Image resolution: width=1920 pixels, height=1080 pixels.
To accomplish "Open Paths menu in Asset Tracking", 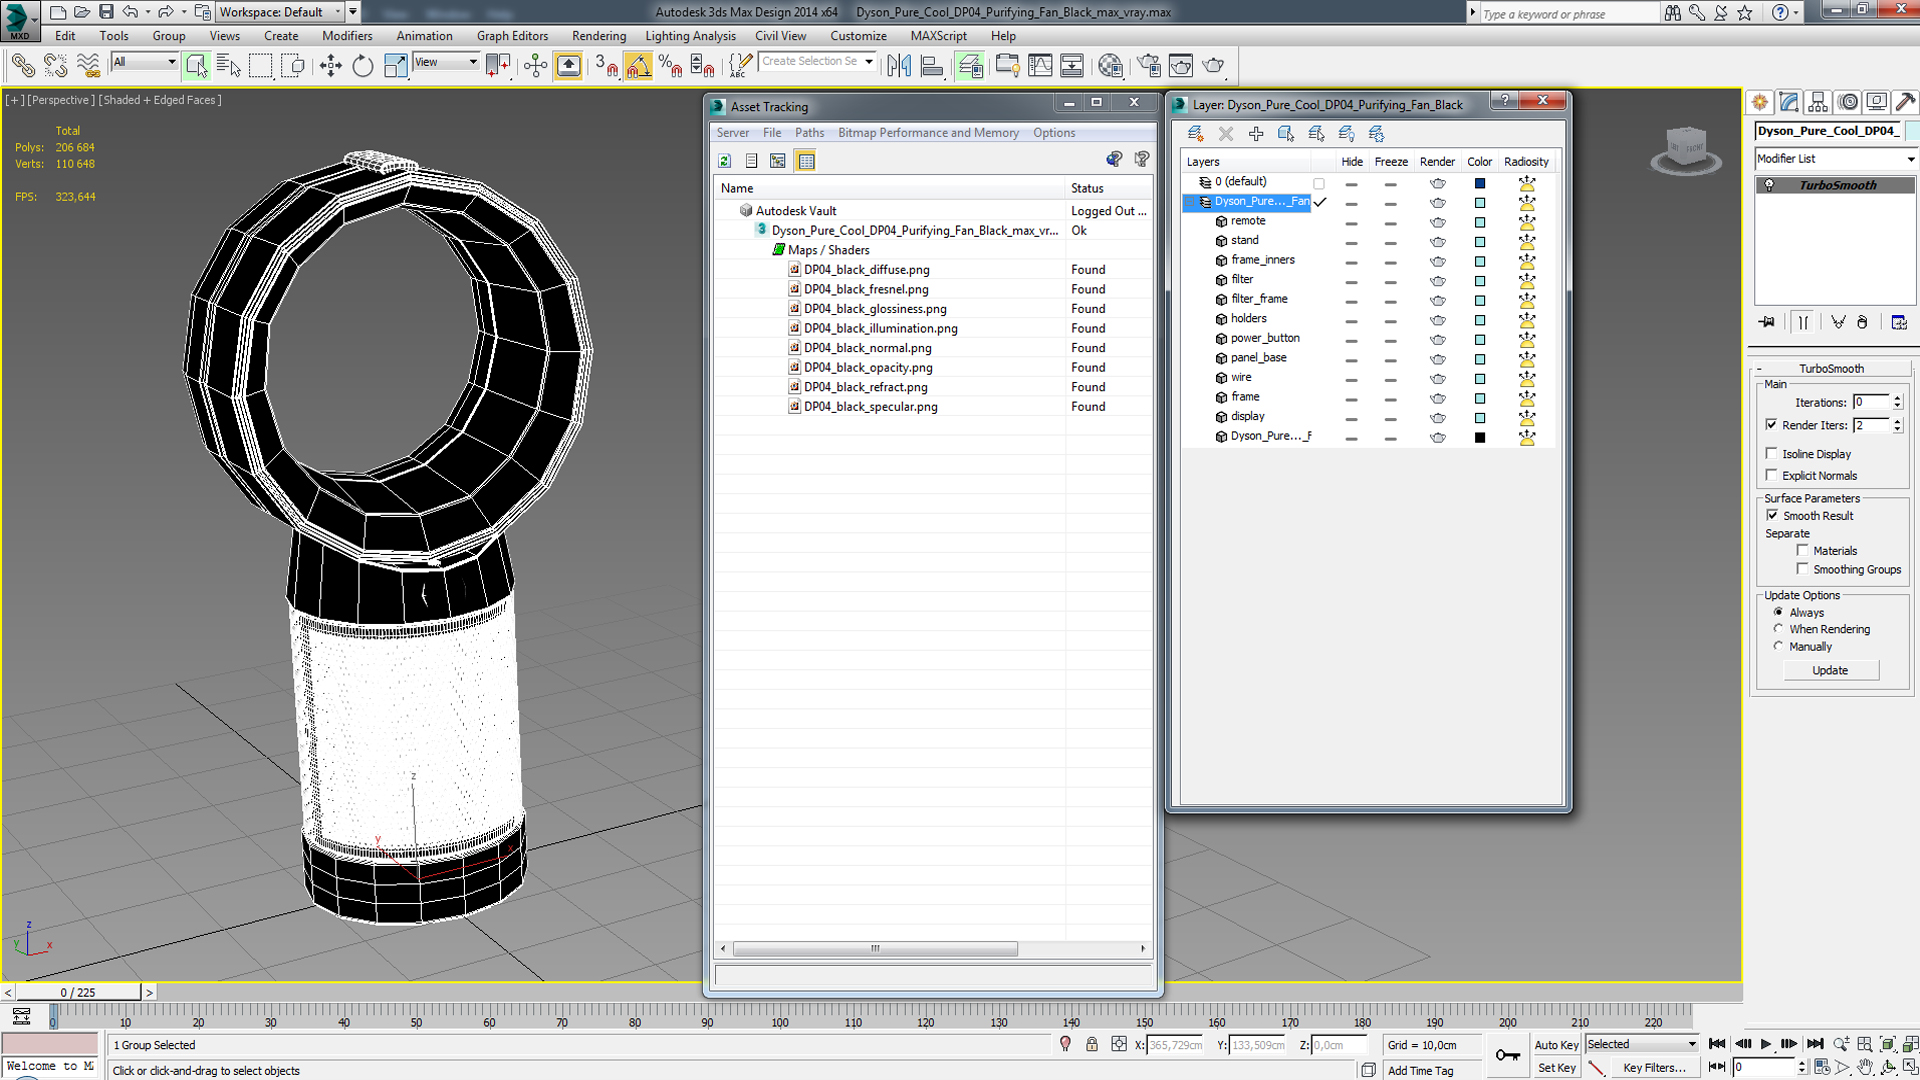I will (809, 133).
